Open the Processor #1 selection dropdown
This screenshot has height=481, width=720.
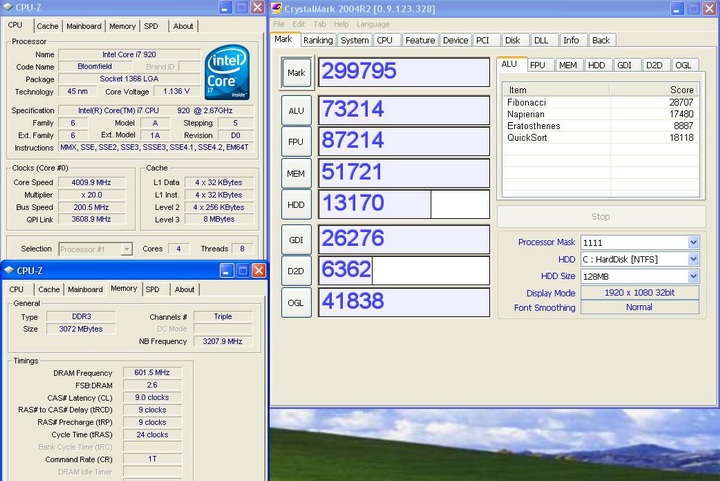pos(126,249)
